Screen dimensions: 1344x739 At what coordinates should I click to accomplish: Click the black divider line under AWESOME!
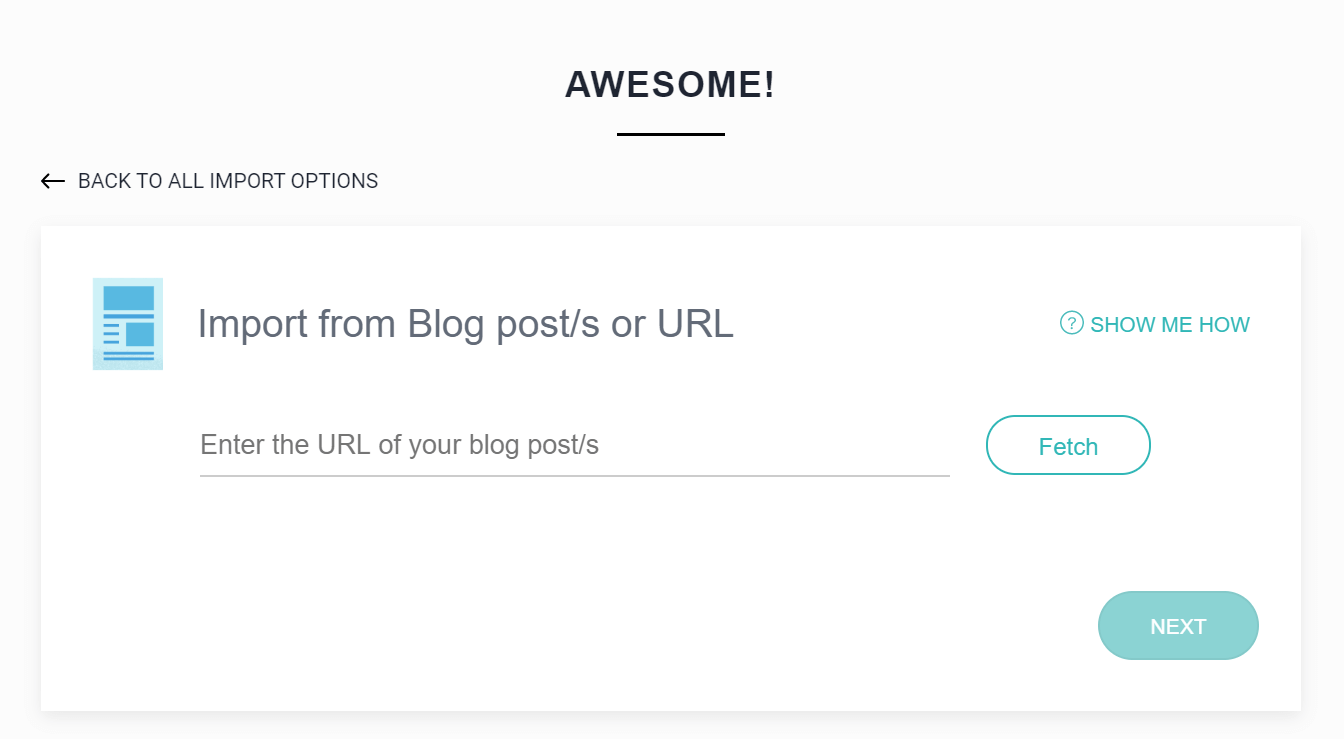(671, 134)
